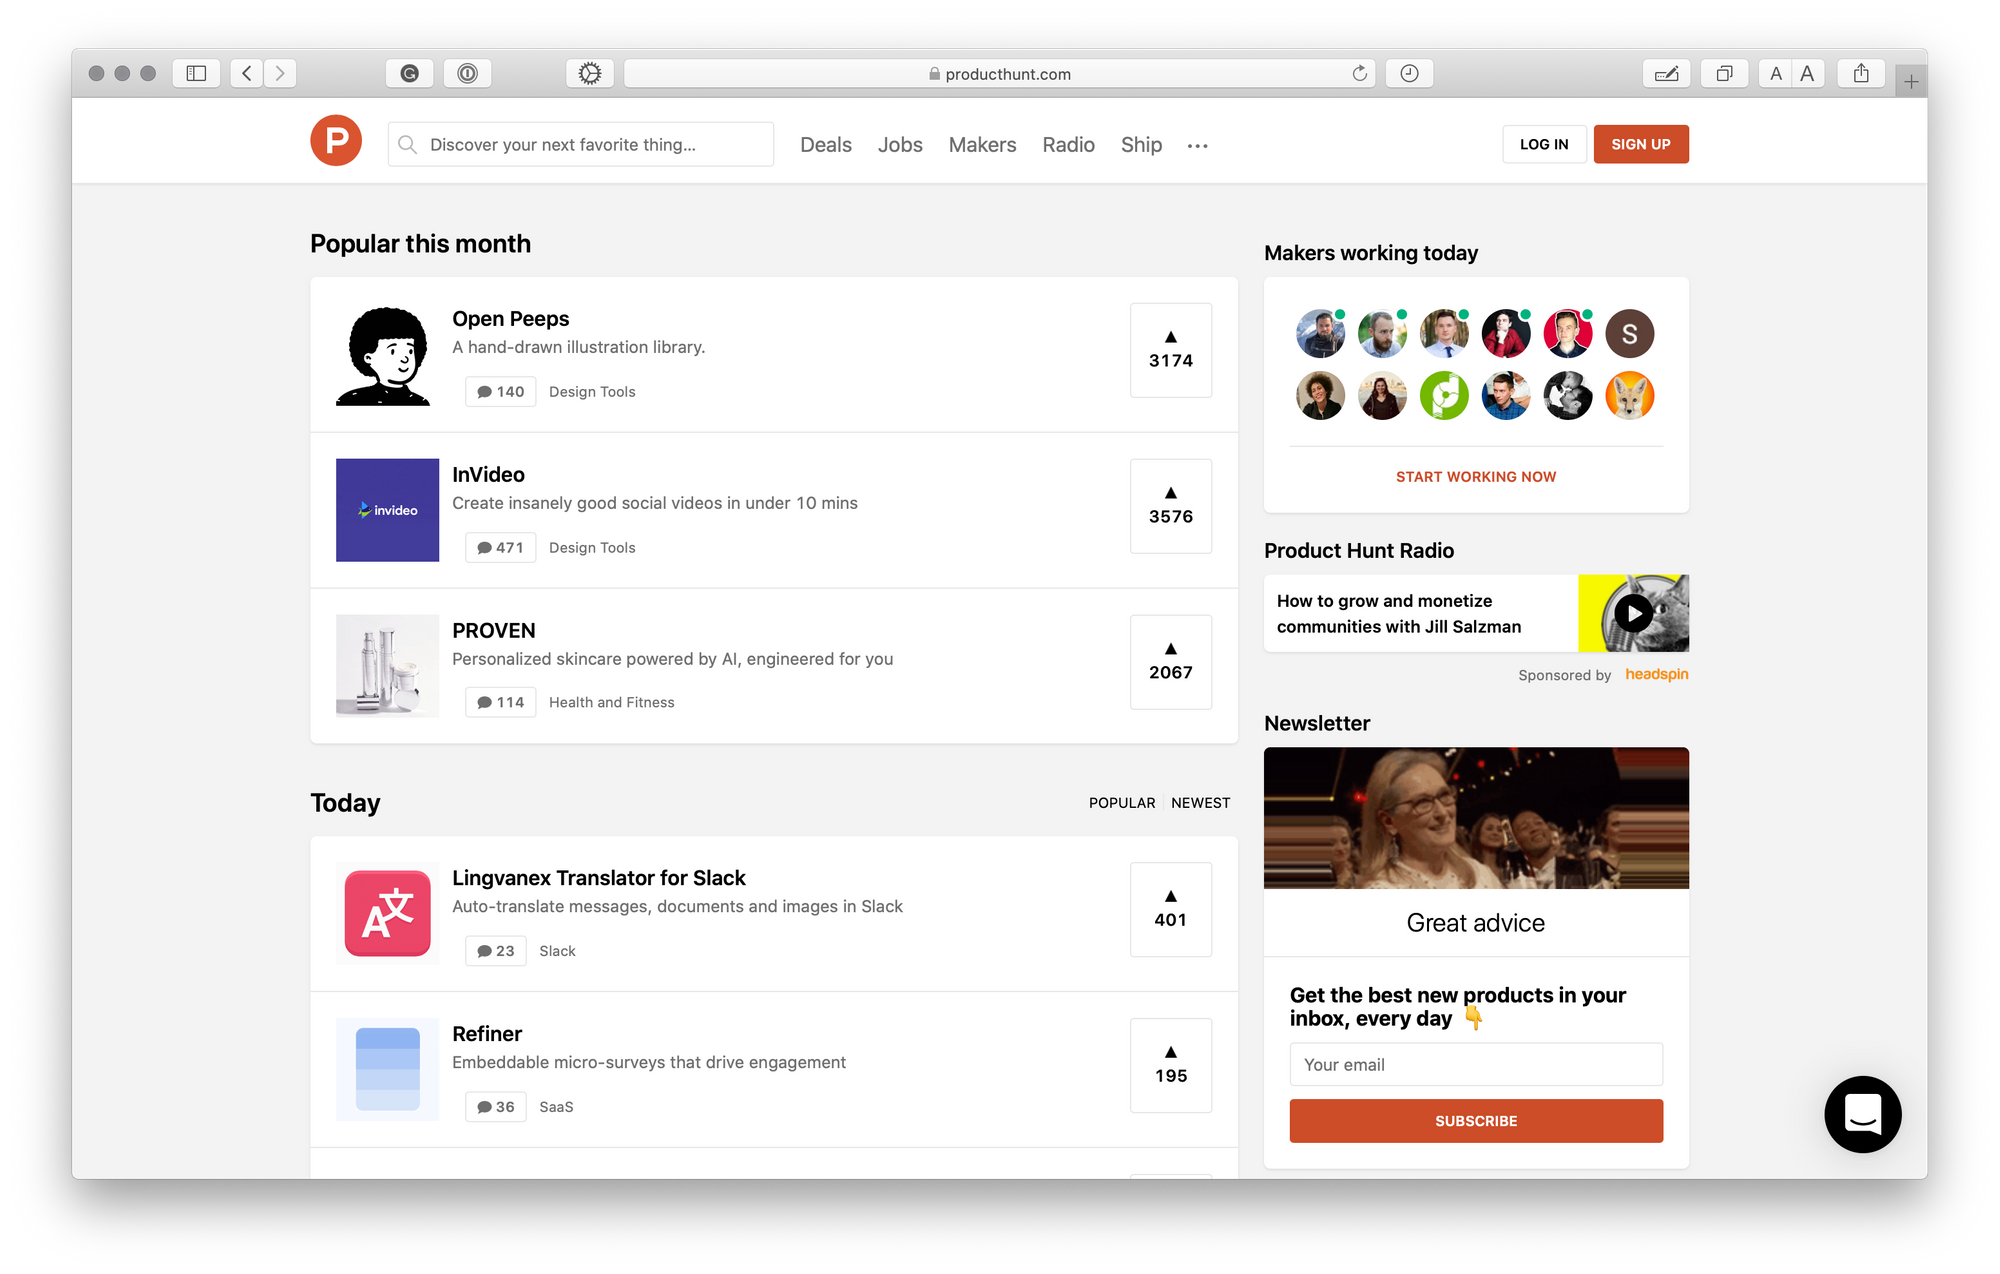Image resolution: width=2000 pixels, height=1274 pixels.
Task: Click the maker avatar with letter S
Action: (x=1629, y=334)
